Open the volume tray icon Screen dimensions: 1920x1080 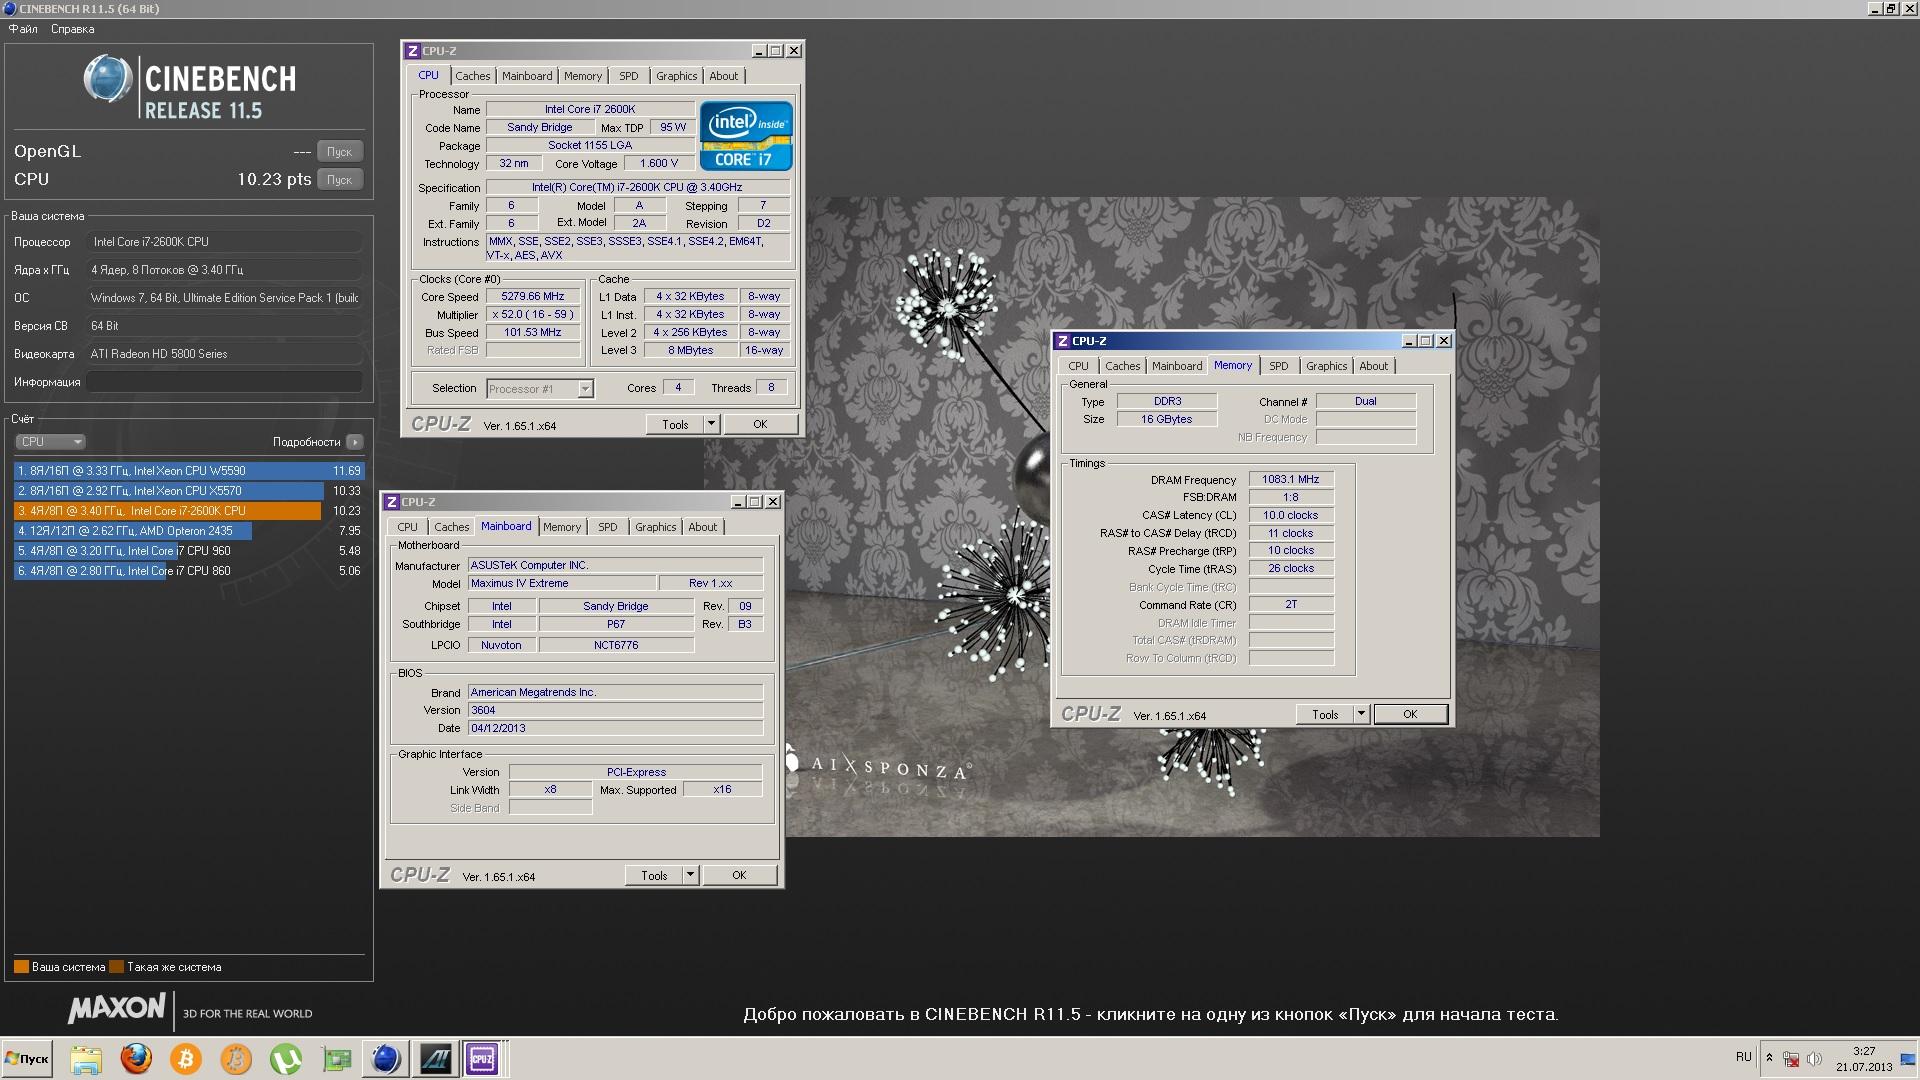(1814, 1058)
